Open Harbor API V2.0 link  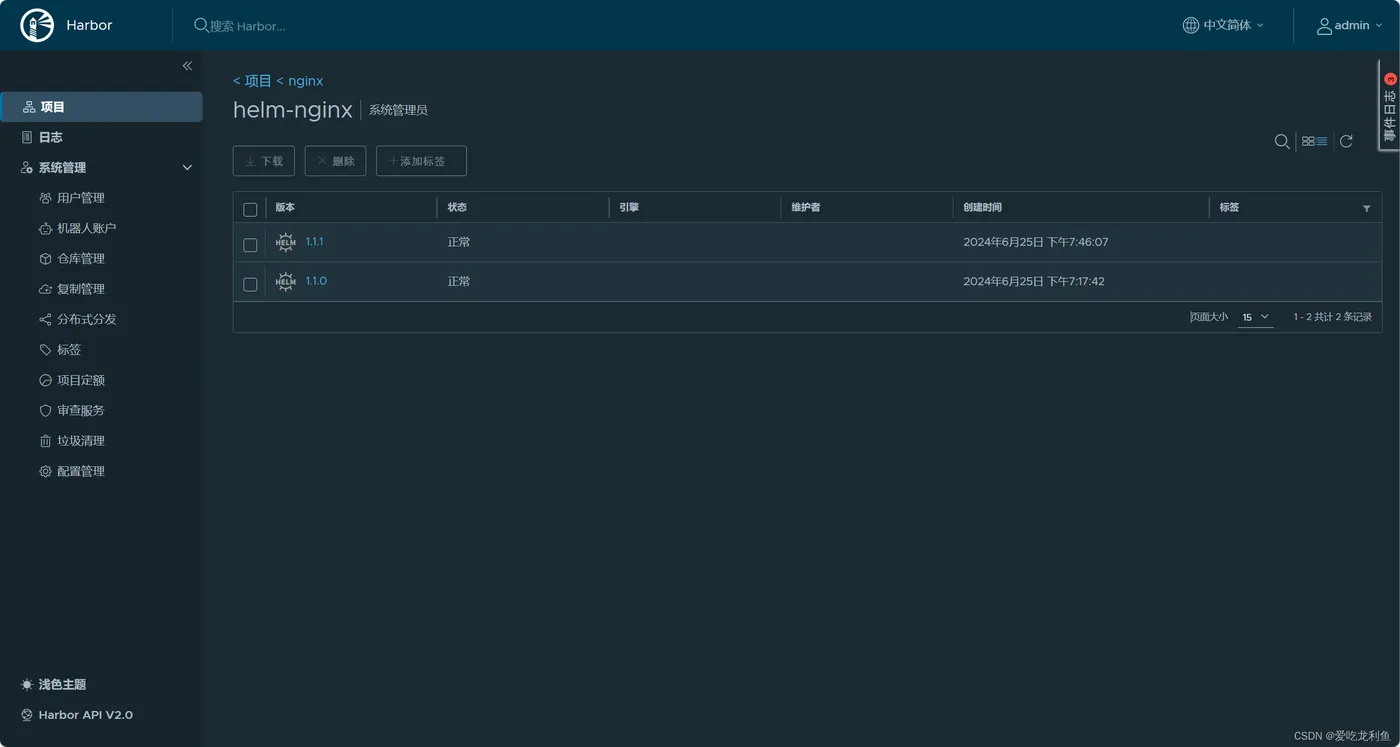click(x=77, y=715)
